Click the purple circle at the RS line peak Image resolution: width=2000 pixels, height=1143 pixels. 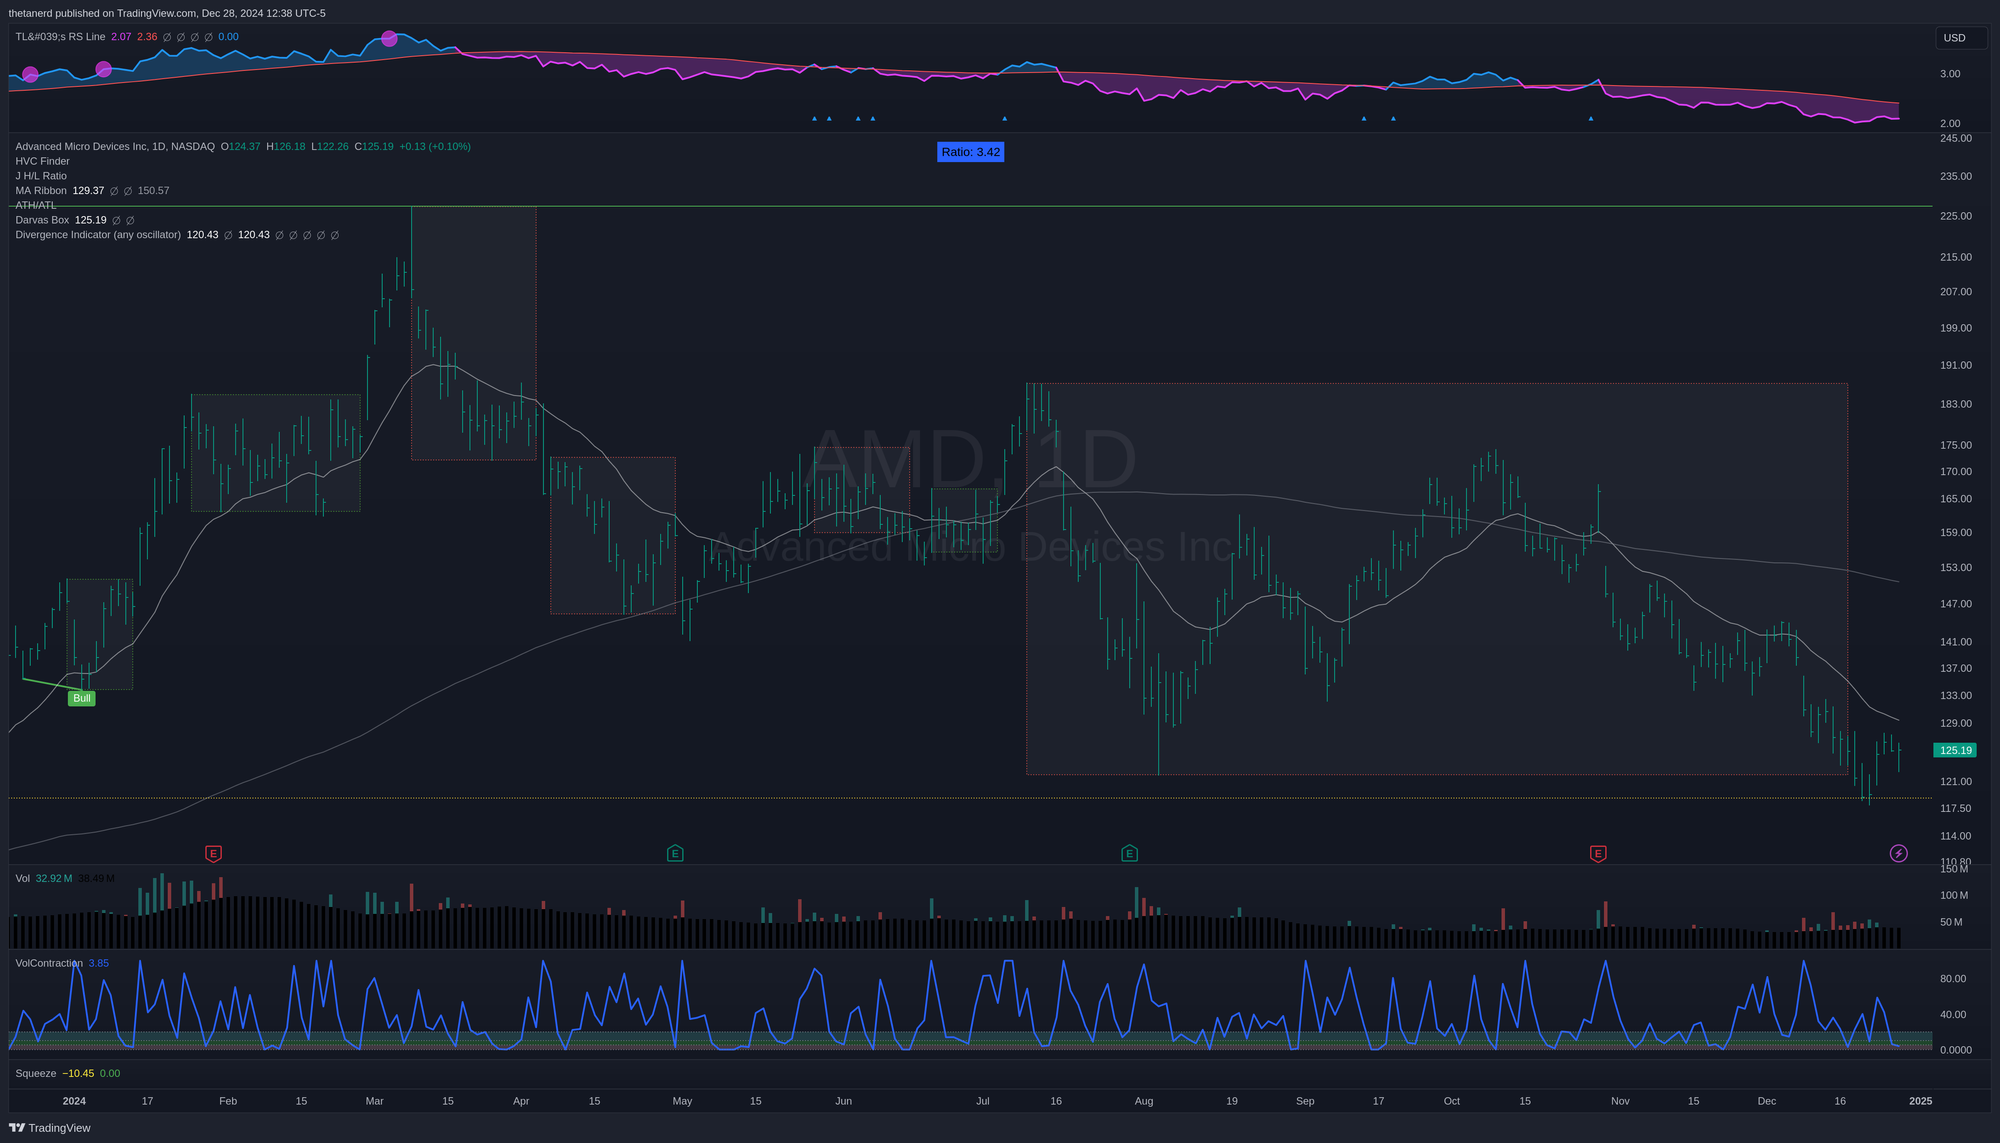click(389, 39)
